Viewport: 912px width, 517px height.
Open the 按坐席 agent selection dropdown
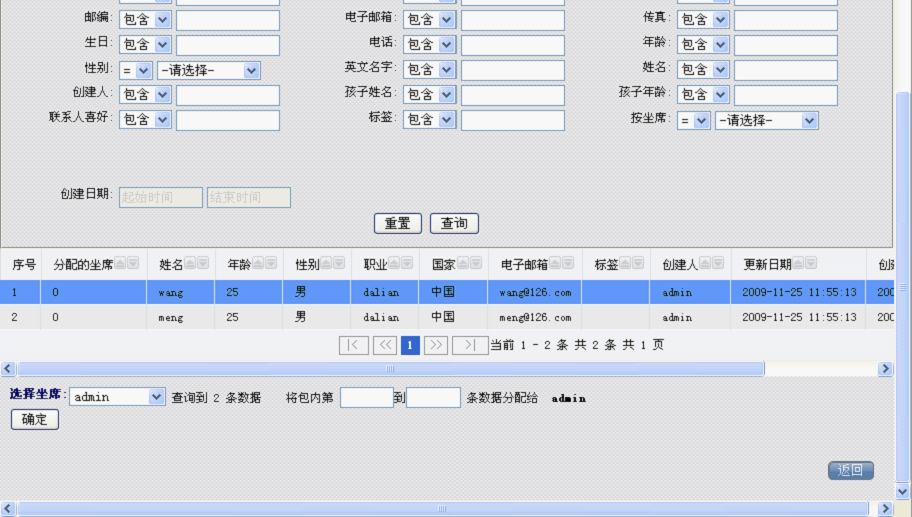tap(809, 120)
